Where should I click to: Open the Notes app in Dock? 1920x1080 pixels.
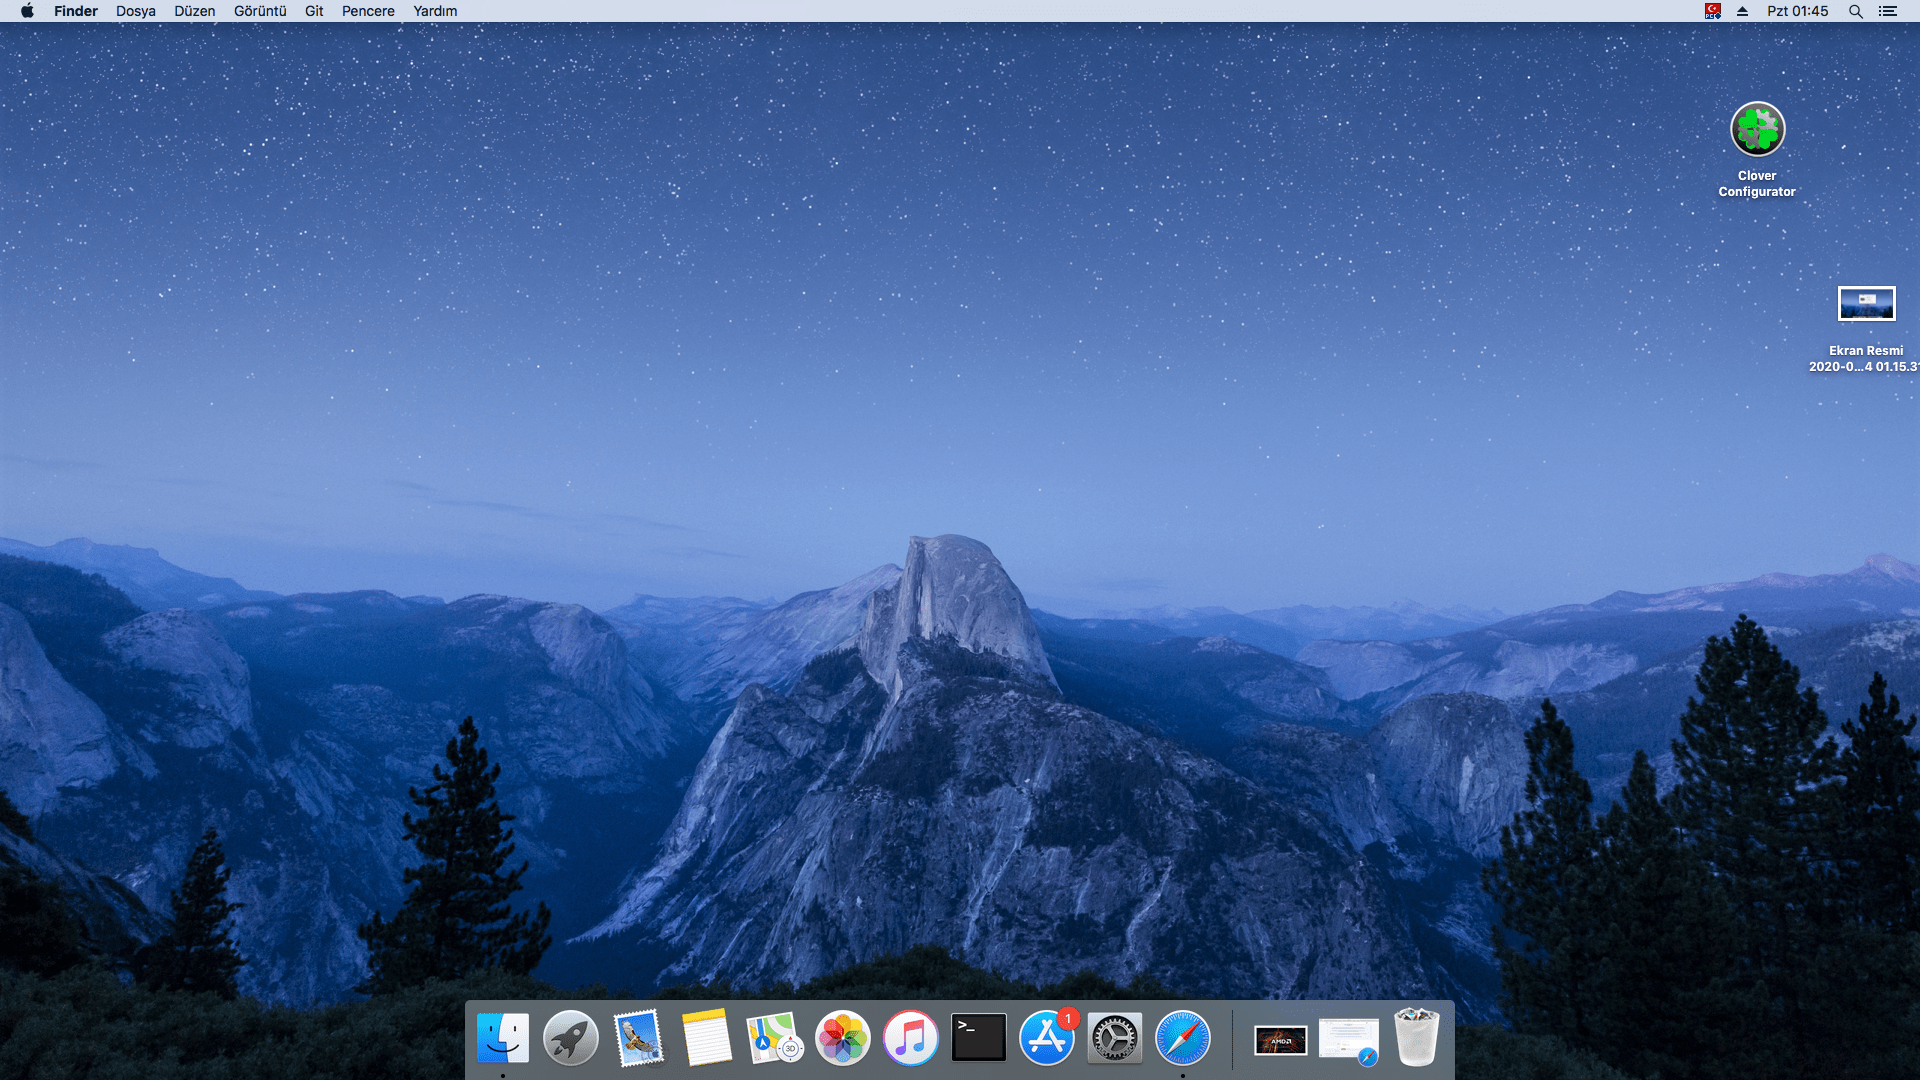click(x=706, y=1038)
